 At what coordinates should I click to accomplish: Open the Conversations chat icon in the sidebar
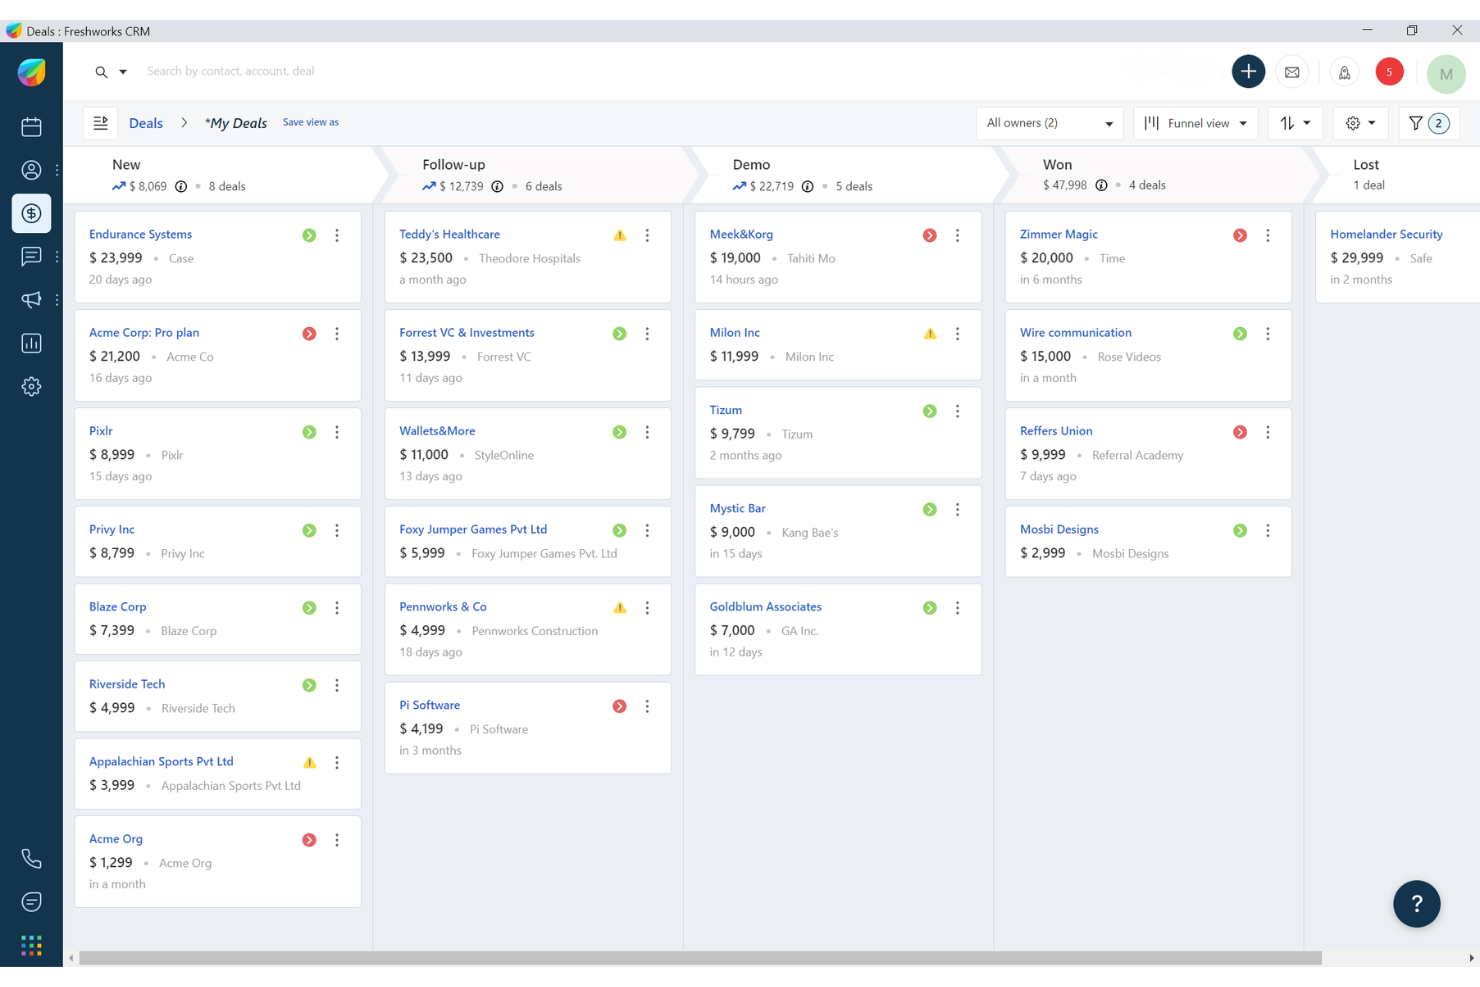tap(31, 256)
